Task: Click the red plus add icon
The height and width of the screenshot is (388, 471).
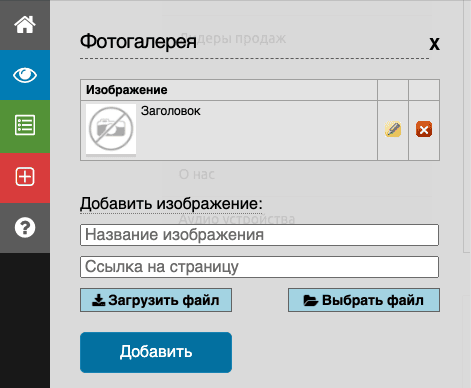Action: (x=25, y=177)
